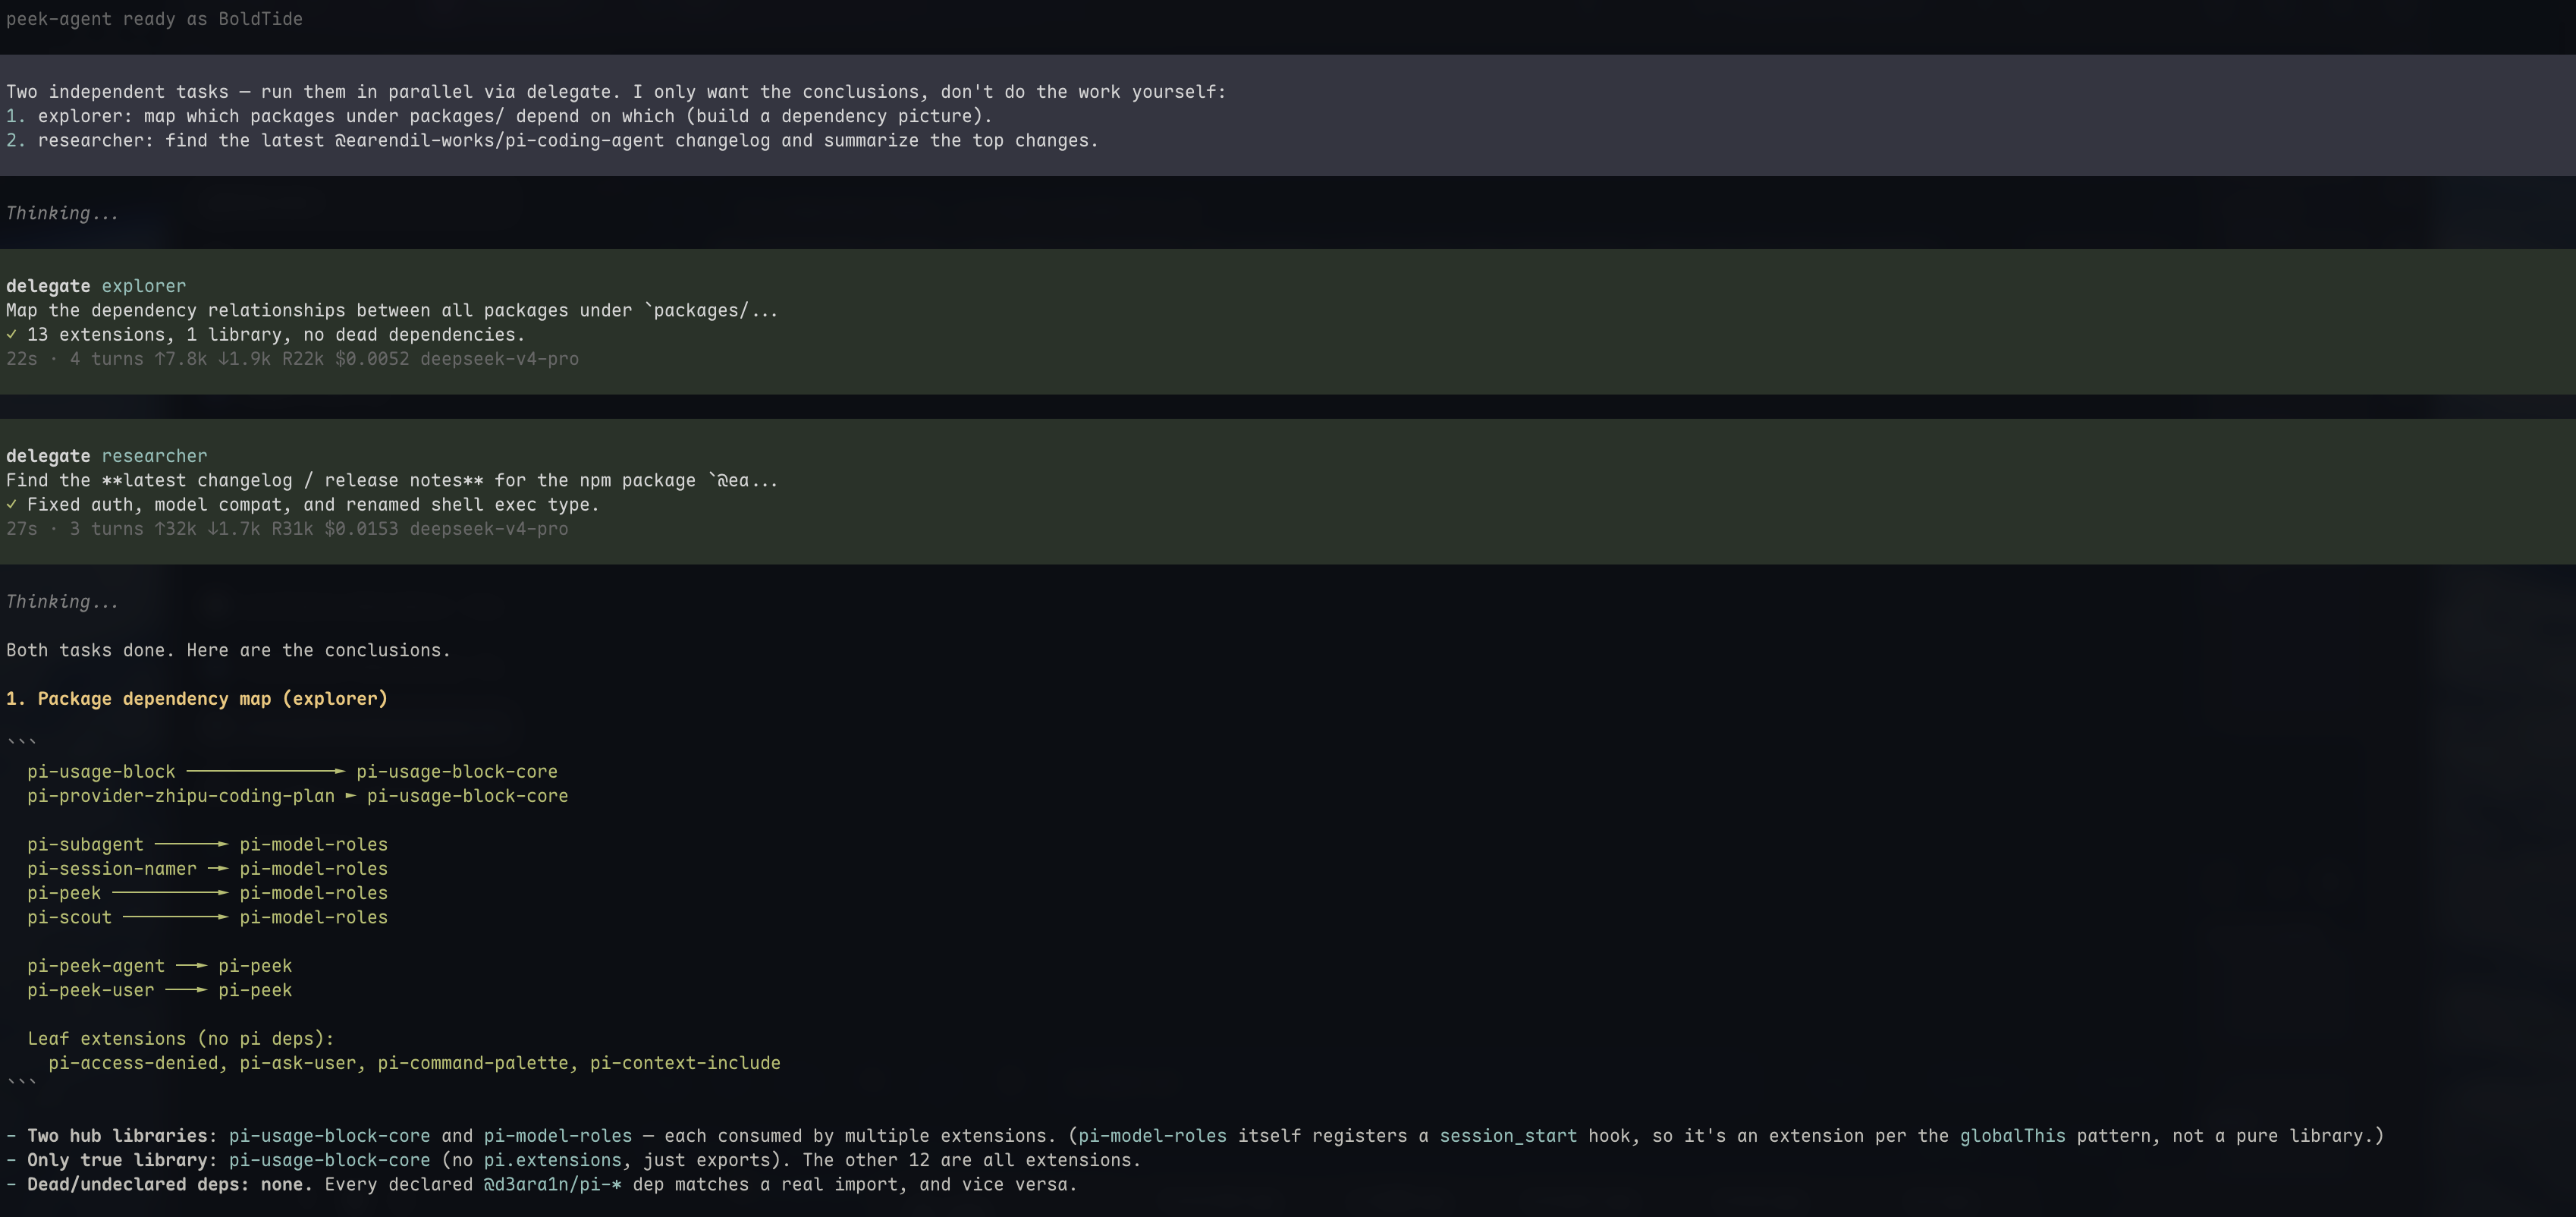
Task: Click 'Find the **latest changelog / release notes**' line
Action: coord(392,481)
